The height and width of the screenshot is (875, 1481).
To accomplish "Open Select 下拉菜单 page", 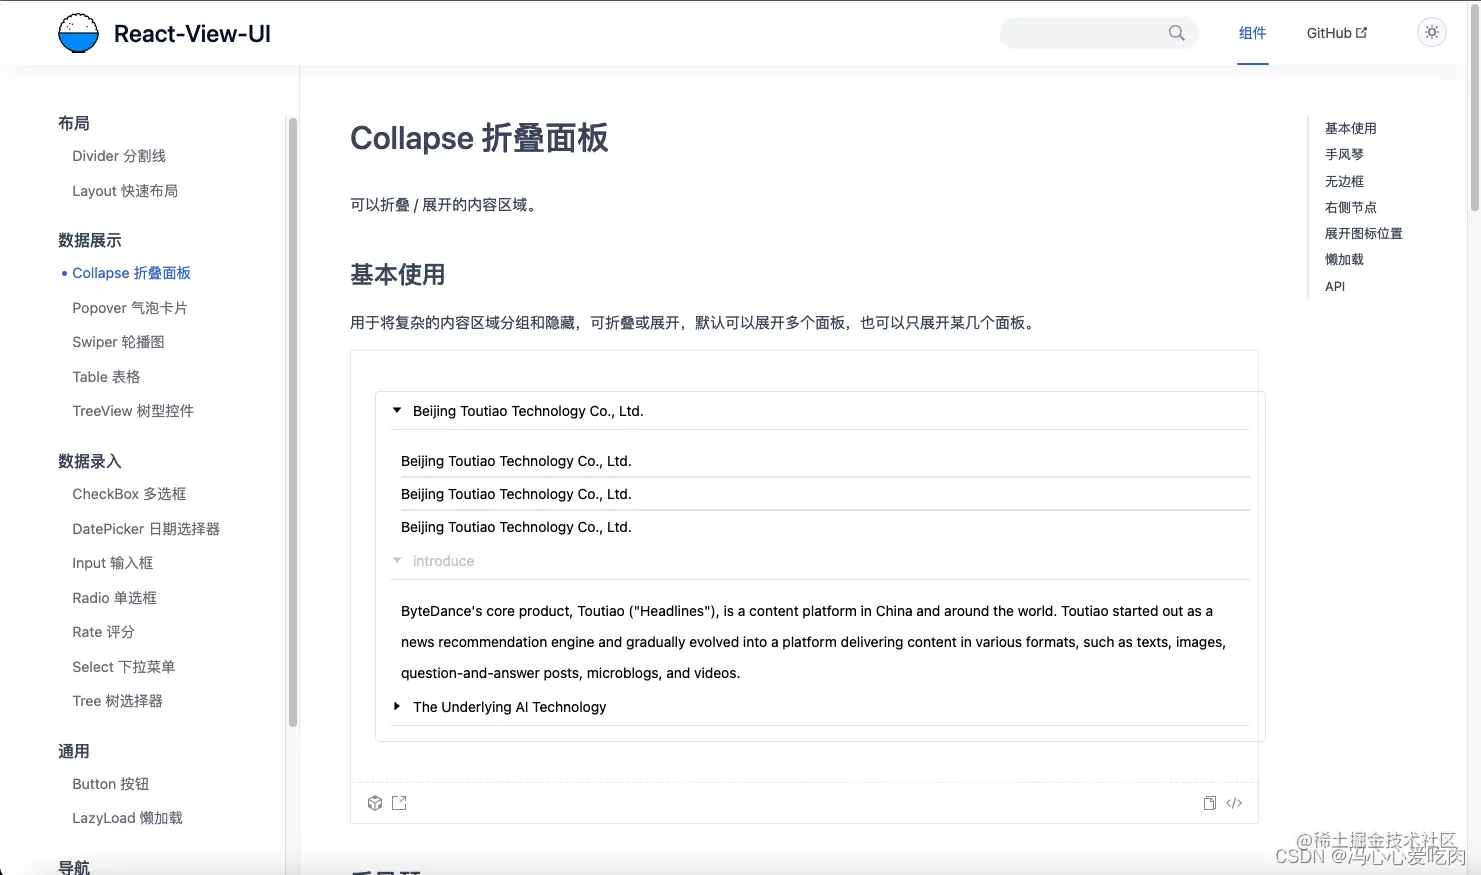I will pyautogui.click(x=124, y=667).
